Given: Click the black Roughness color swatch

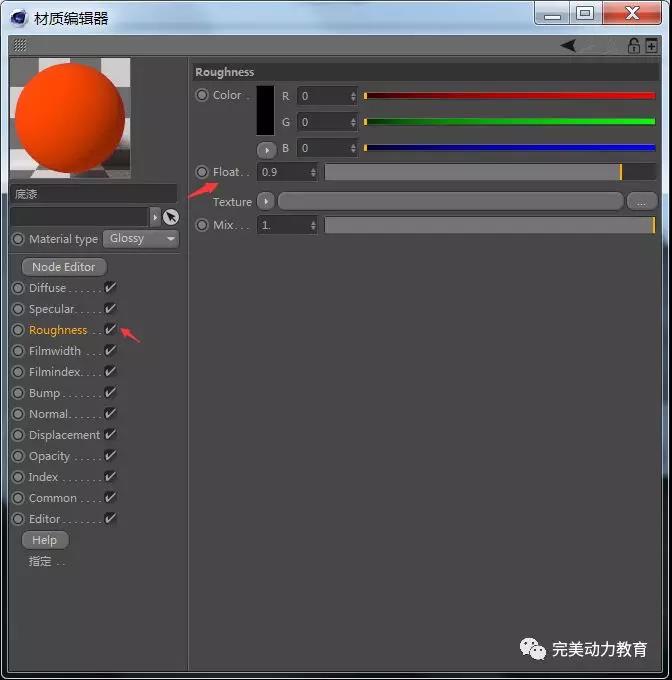Looking at the screenshot, I should [265, 110].
